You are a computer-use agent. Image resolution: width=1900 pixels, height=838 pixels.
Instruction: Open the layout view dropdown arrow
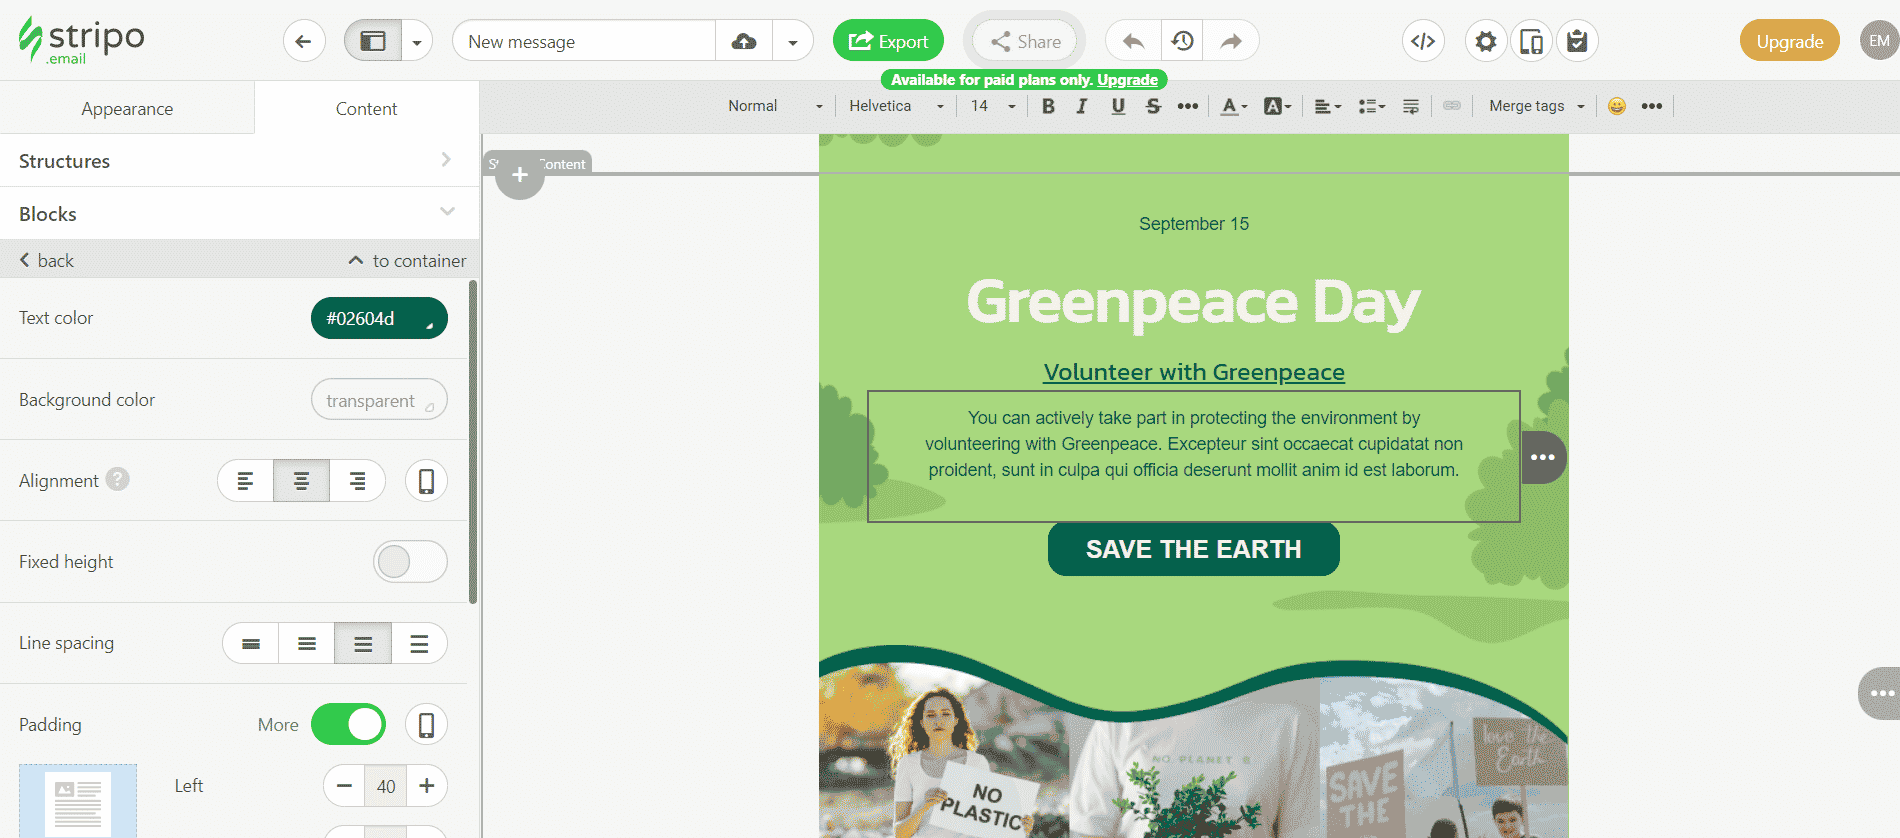click(x=417, y=42)
